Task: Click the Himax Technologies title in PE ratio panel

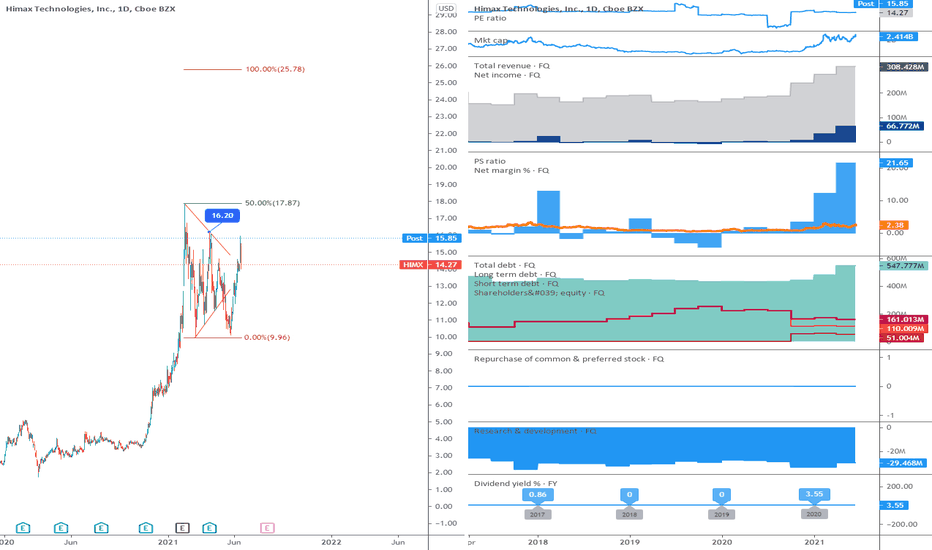Action: [559, 9]
